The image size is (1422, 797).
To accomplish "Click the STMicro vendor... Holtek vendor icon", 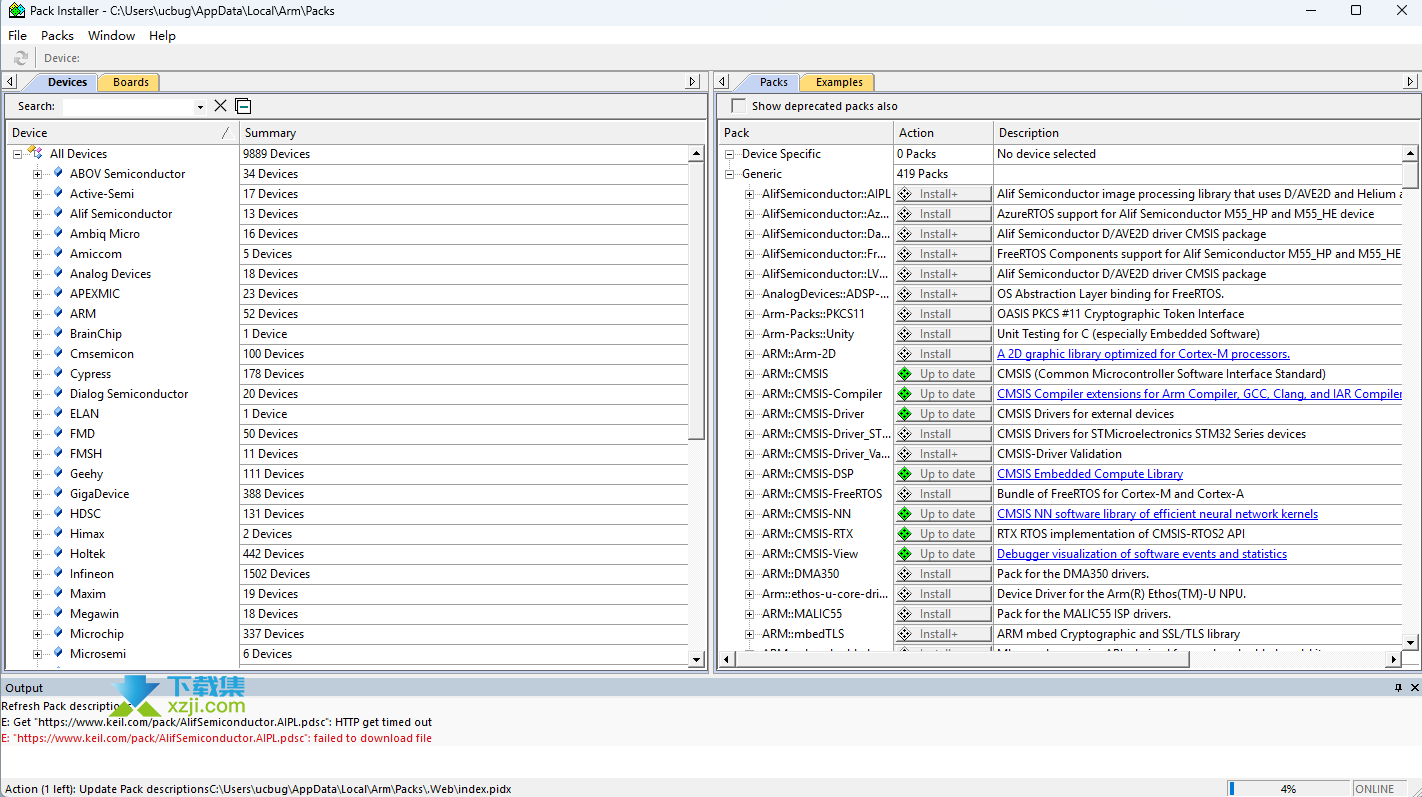I will pos(59,554).
